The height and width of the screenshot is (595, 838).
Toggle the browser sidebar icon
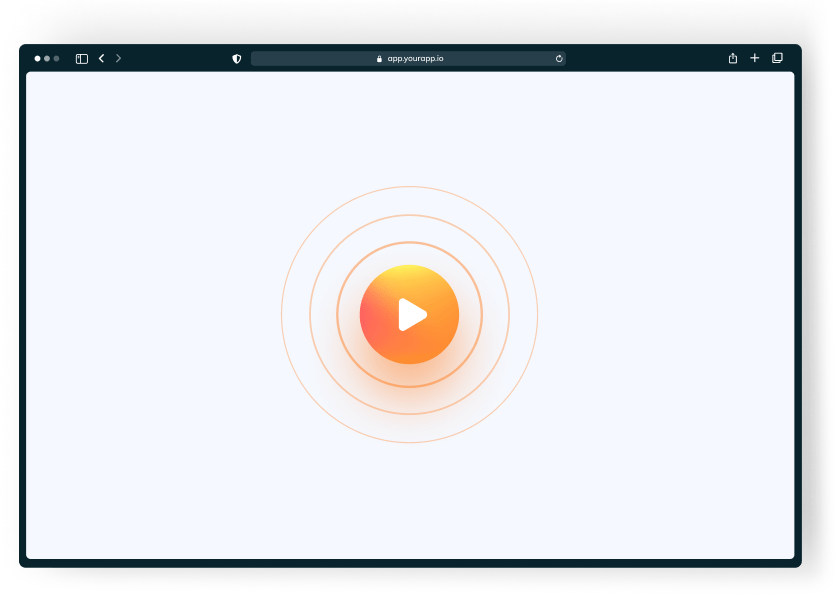(82, 59)
